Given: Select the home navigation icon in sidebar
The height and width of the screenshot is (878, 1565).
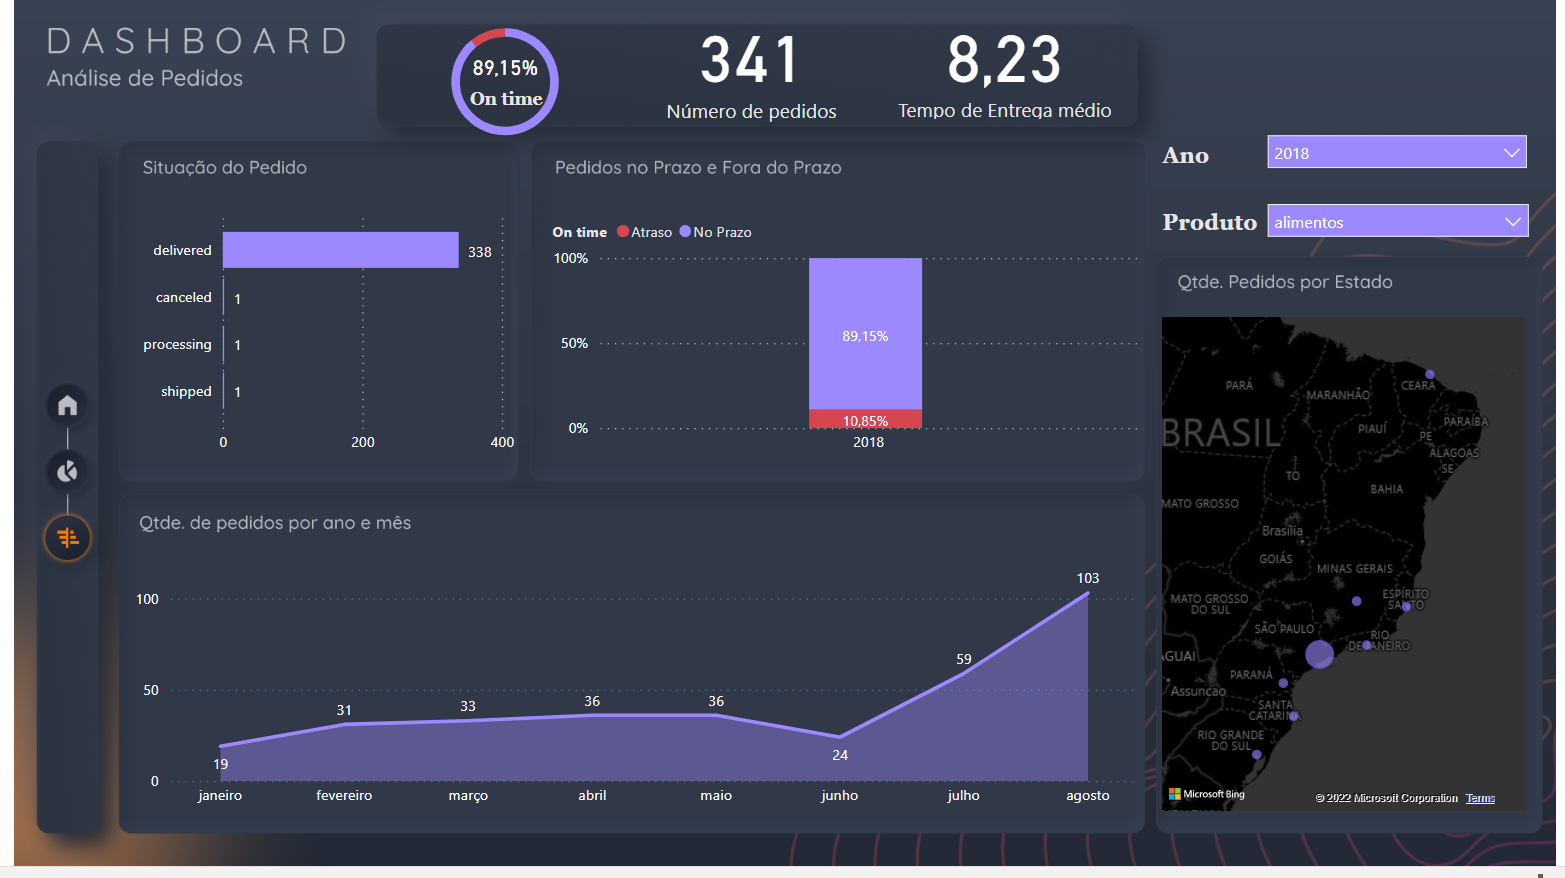Looking at the screenshot, I should pos(67,405).
